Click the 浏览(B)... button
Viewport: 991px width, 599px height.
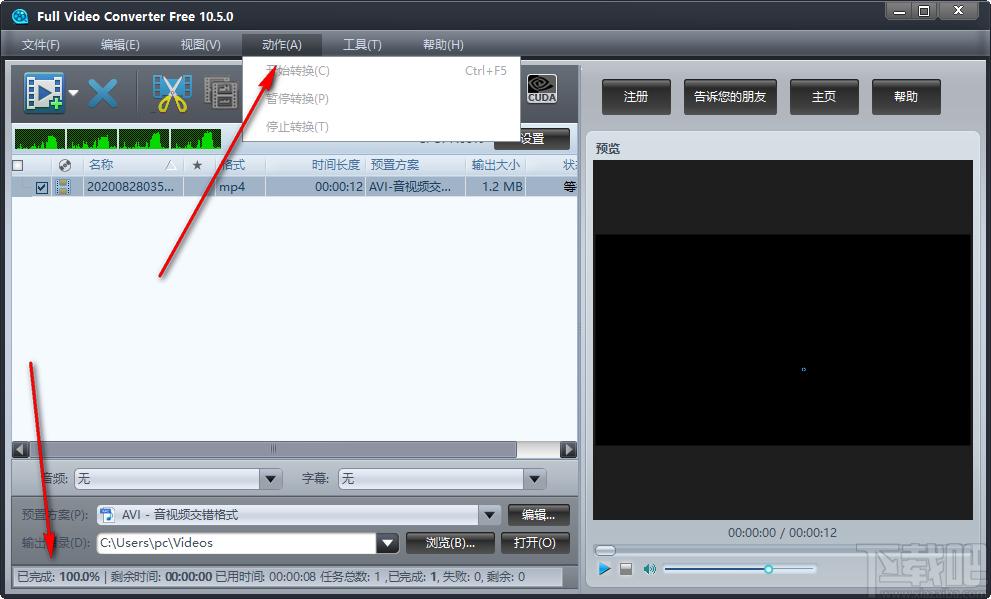coord(450,543)
